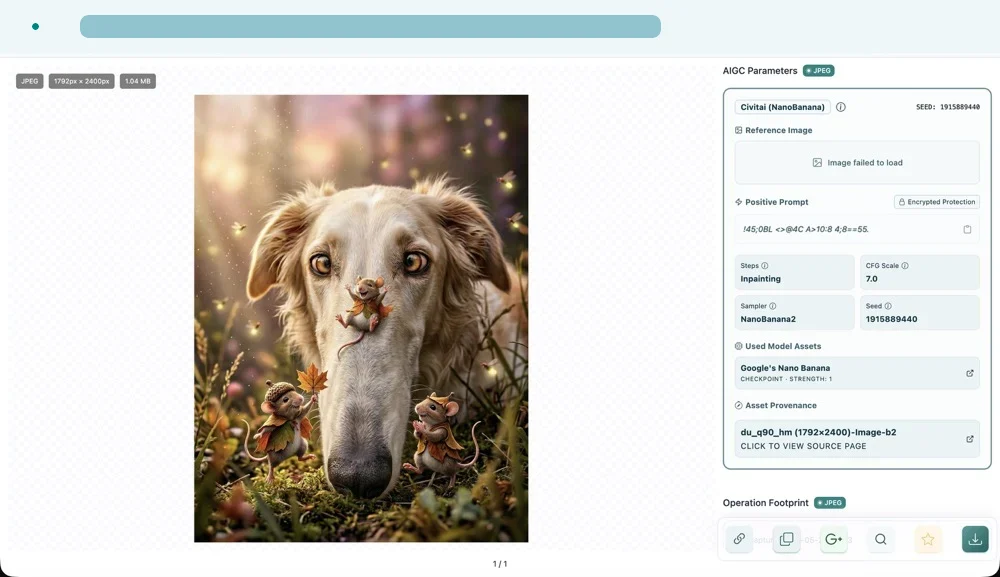Open the dog and mice image preview
The width and height of the screenshot is (1000, 577).
[x=361, y=318]
